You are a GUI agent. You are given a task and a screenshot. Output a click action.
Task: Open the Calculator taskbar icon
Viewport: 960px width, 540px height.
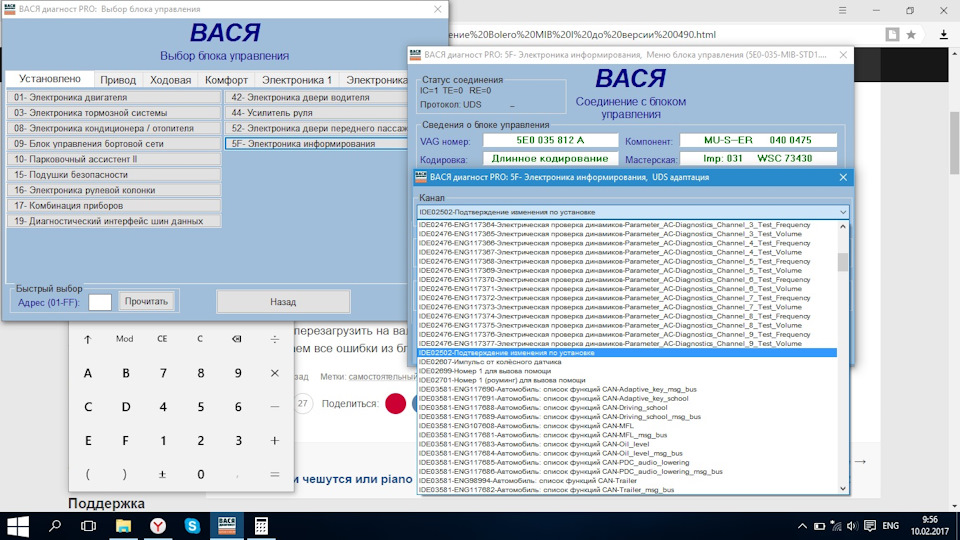tap(261, 526)
